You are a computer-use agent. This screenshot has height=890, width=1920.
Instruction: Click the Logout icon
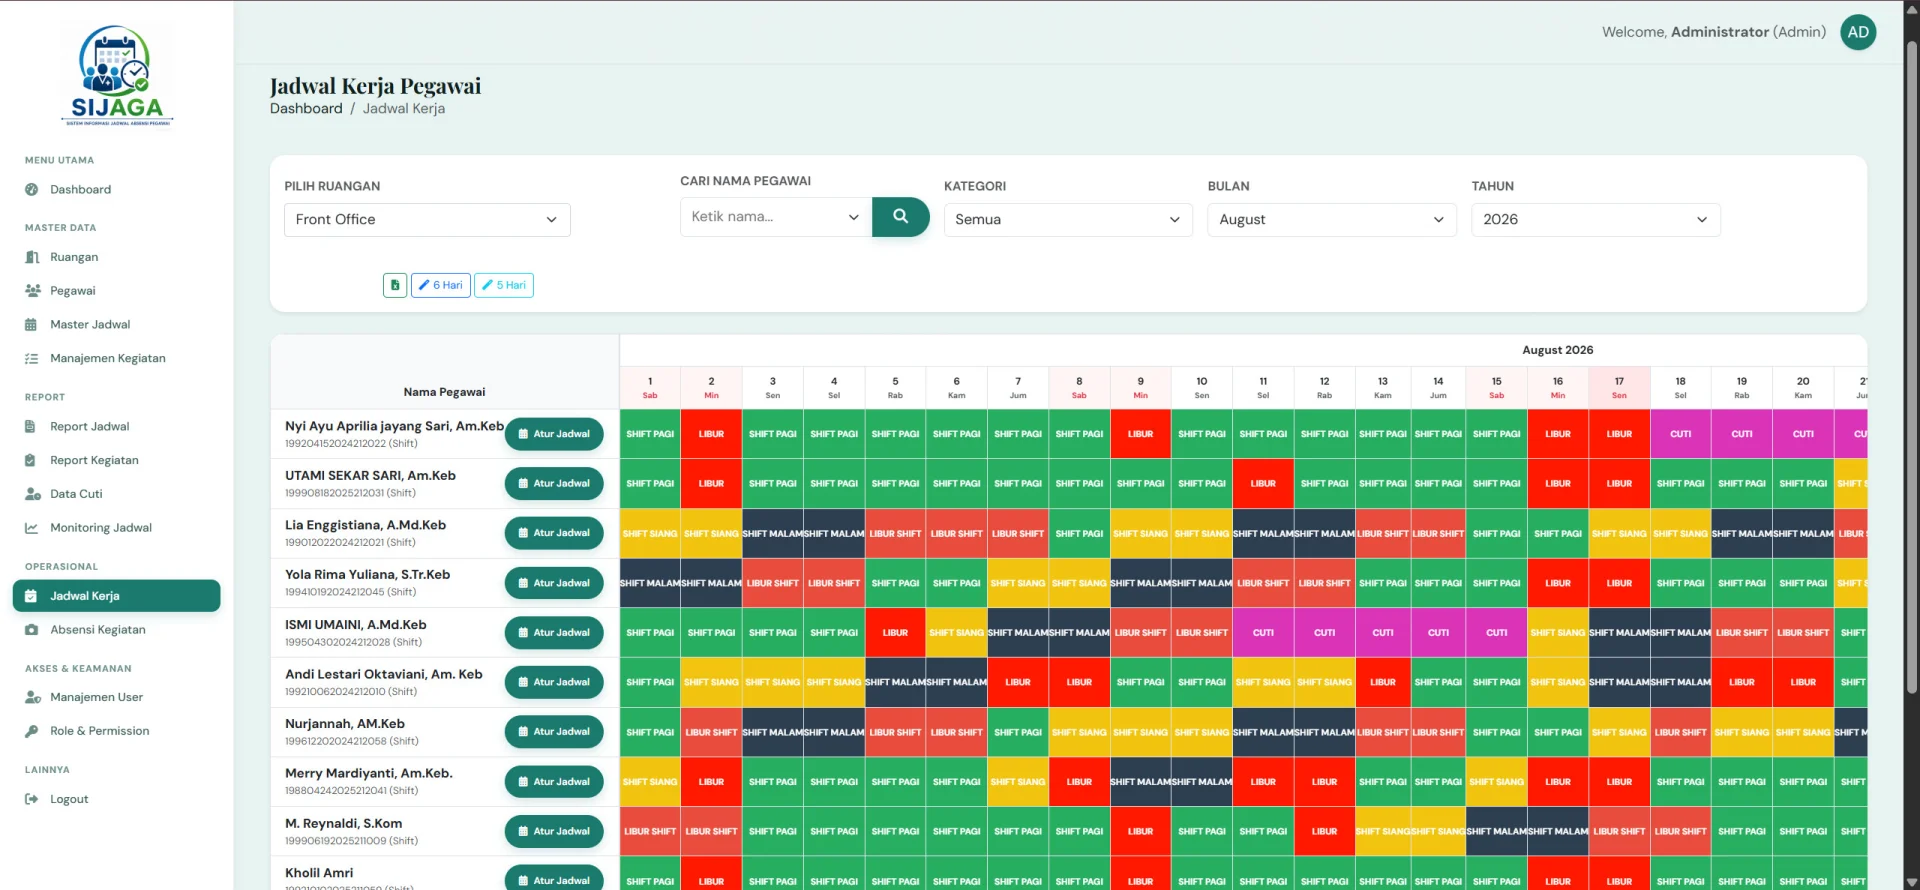32,799
